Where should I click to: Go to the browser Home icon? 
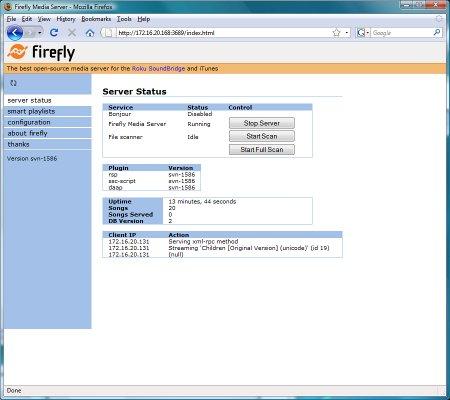tap(90, 33)
